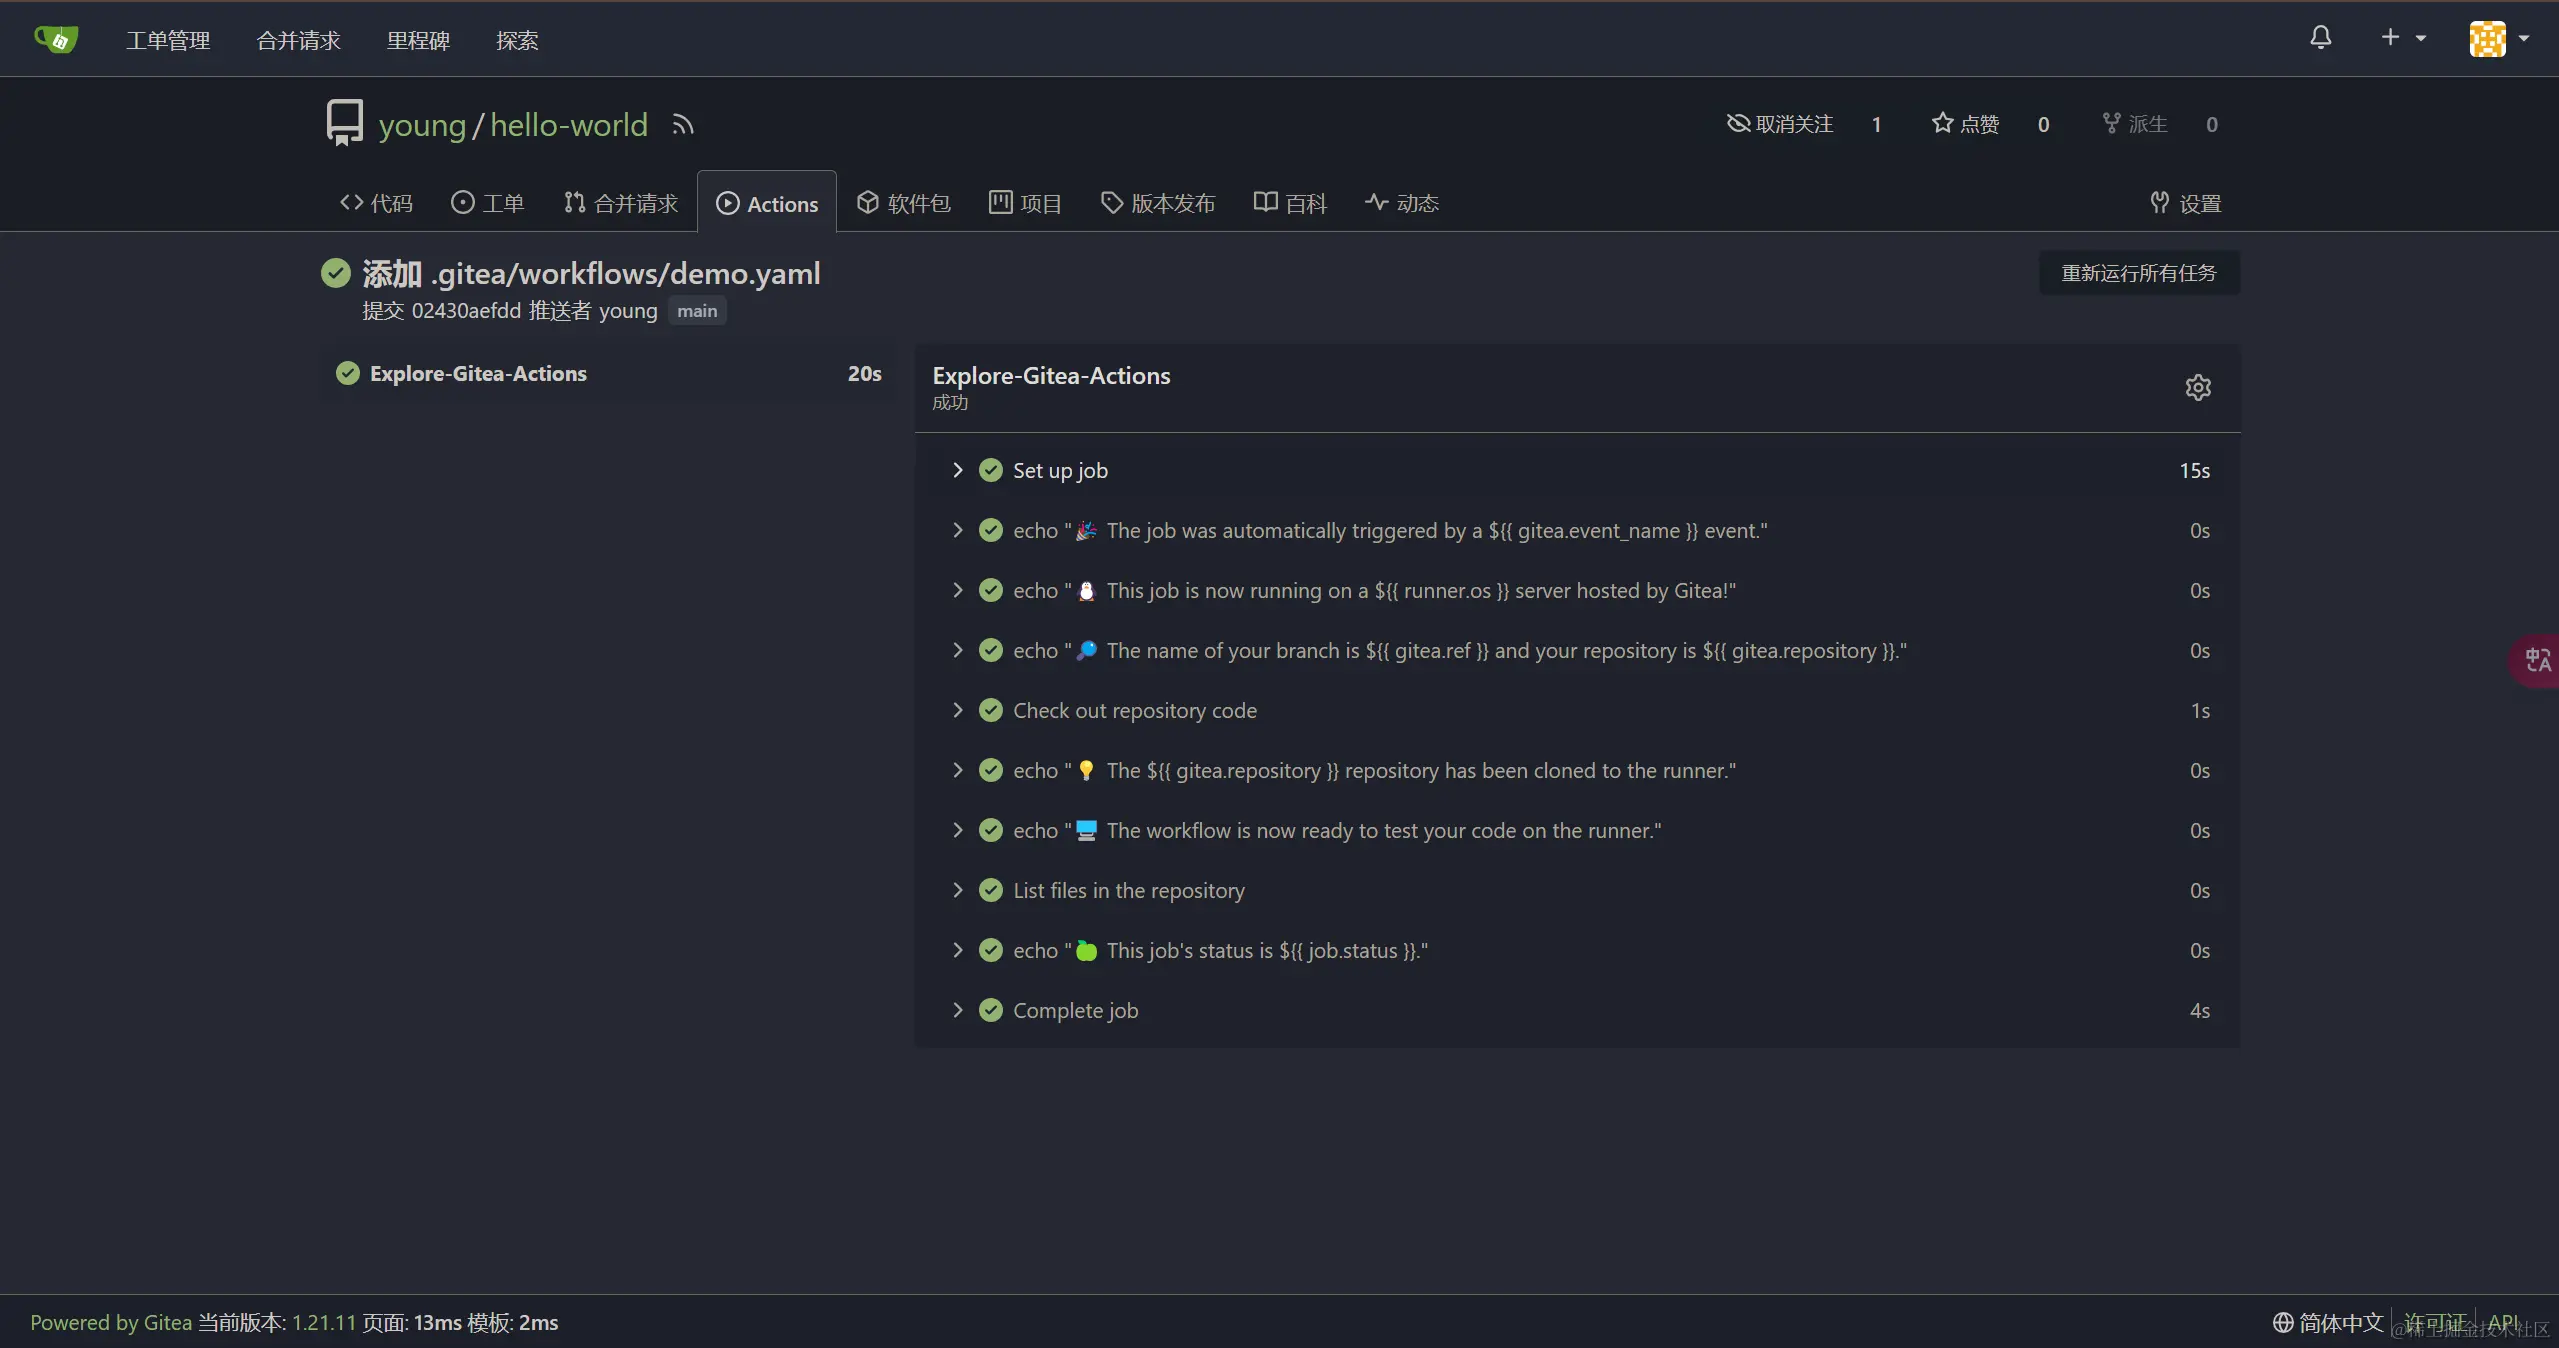Expand the Check out repository code step
The image size is (2559, 1348).
tap(1134, 710)
